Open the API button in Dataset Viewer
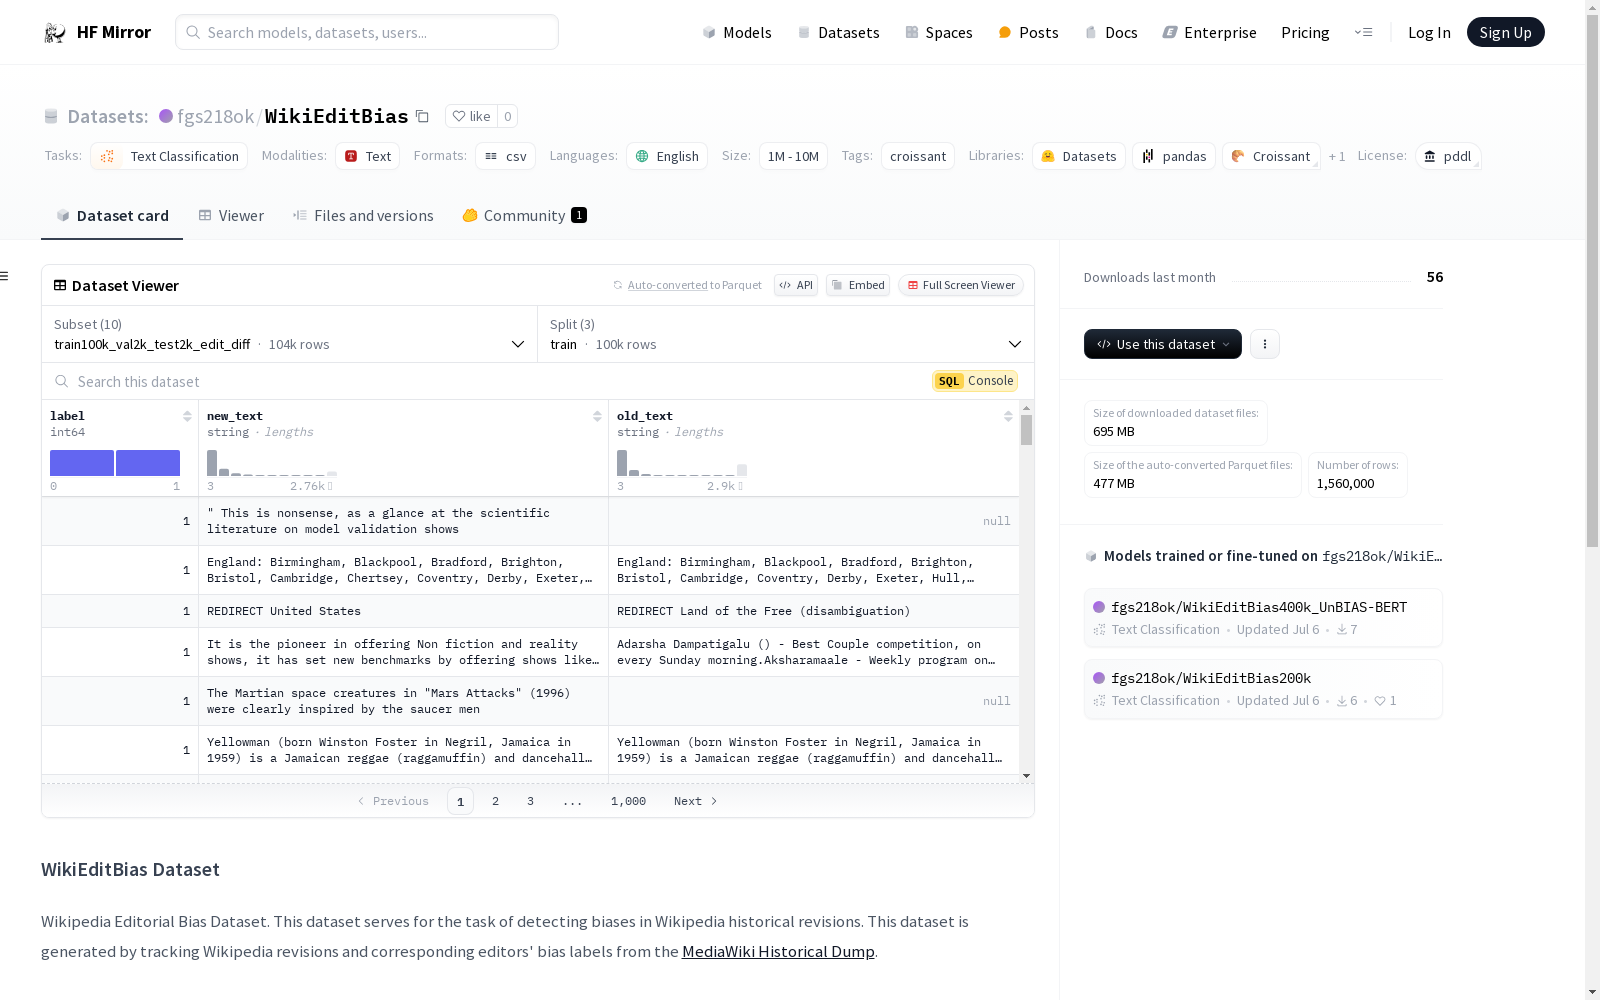 coord(796,285)
